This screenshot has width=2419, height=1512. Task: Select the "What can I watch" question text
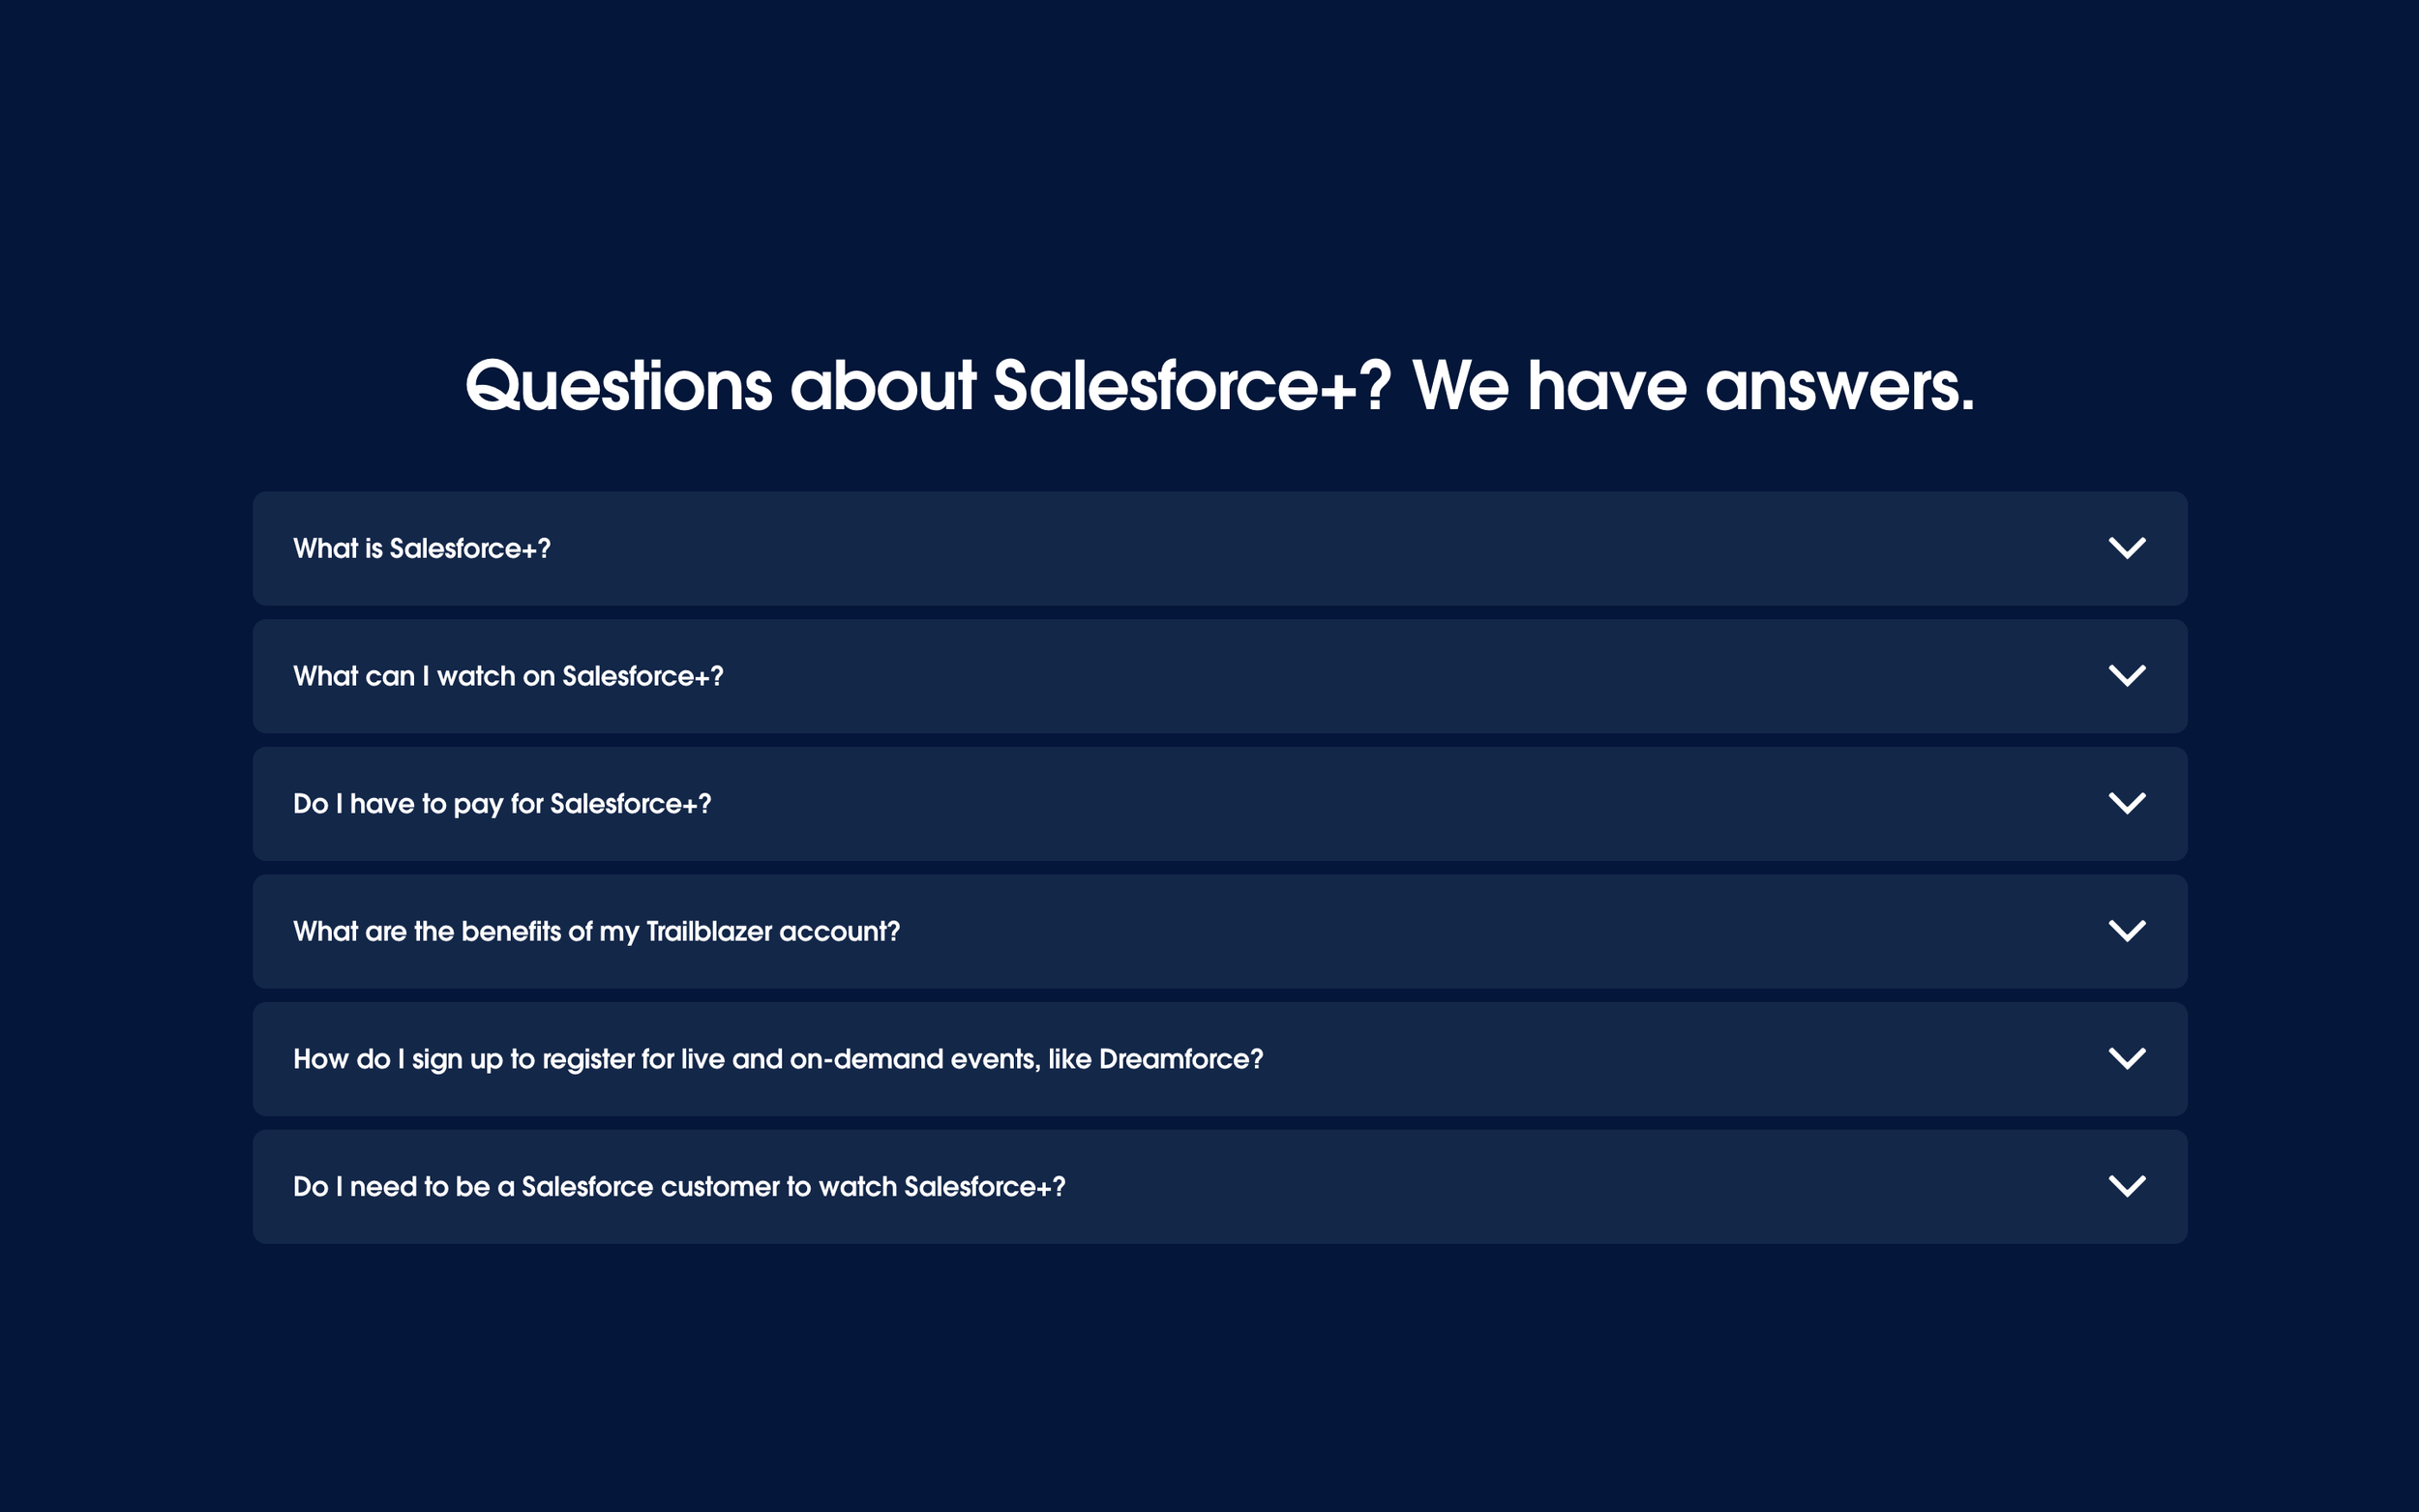(508, 677)
